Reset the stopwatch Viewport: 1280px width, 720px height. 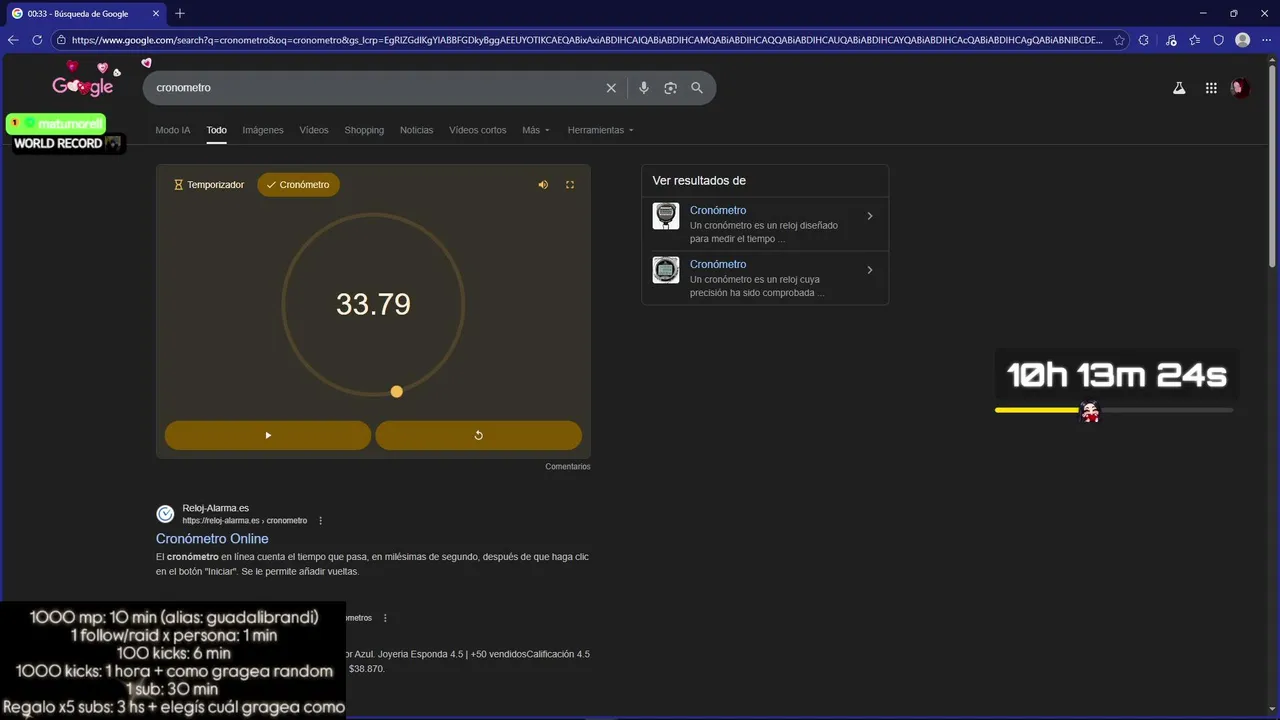click(x=478, y=435)
